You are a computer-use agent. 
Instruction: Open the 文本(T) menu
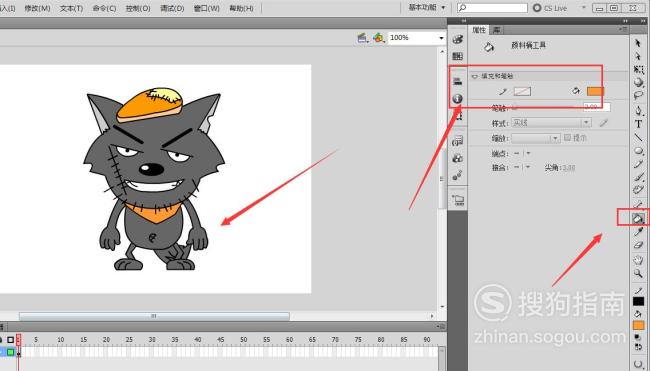click(x=71, y=8)
